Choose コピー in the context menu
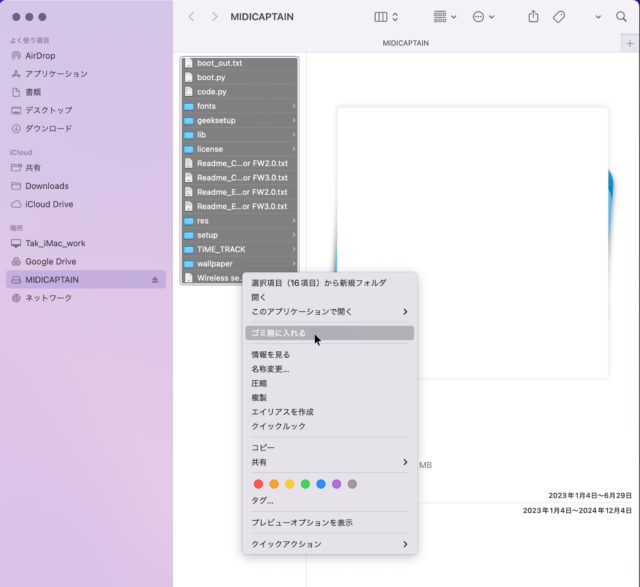The height and width of the screenshot is (587, 640). 330,448
